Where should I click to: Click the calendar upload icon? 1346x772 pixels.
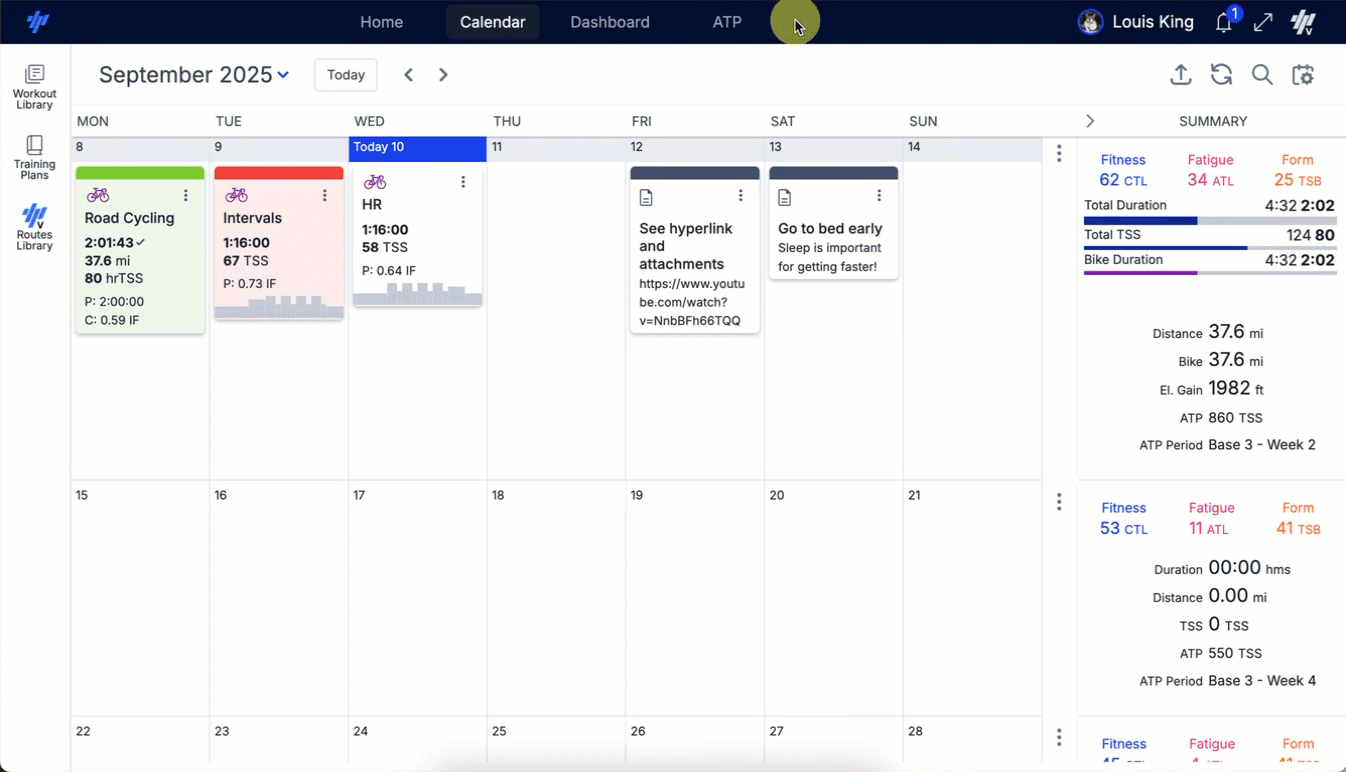pos(1181,74)
